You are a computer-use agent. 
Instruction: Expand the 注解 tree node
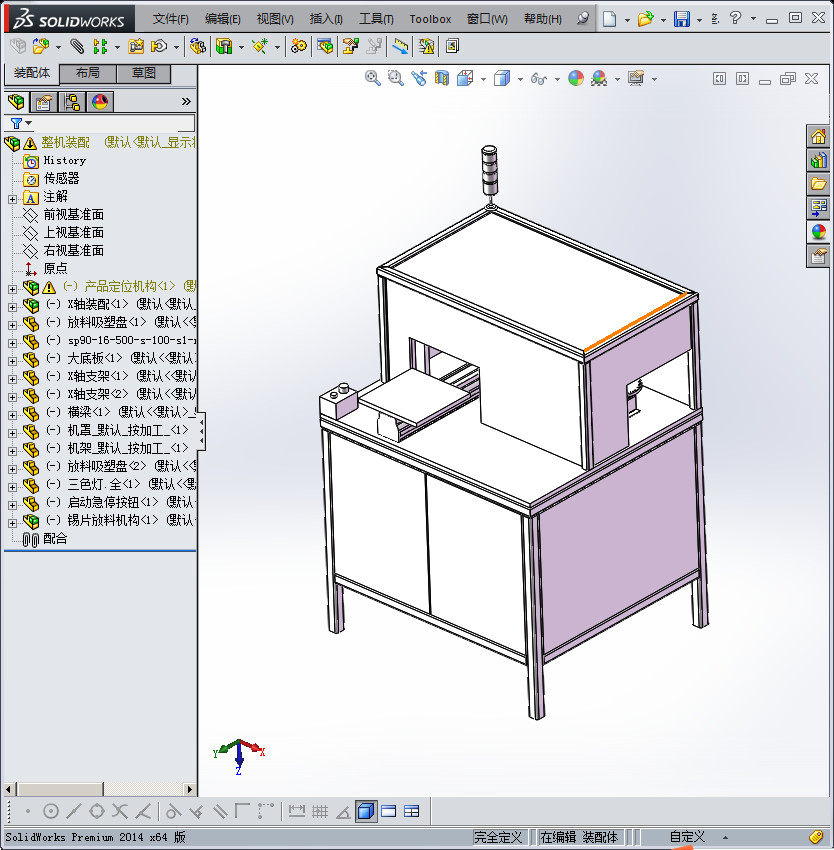click(x=12, y=199)
